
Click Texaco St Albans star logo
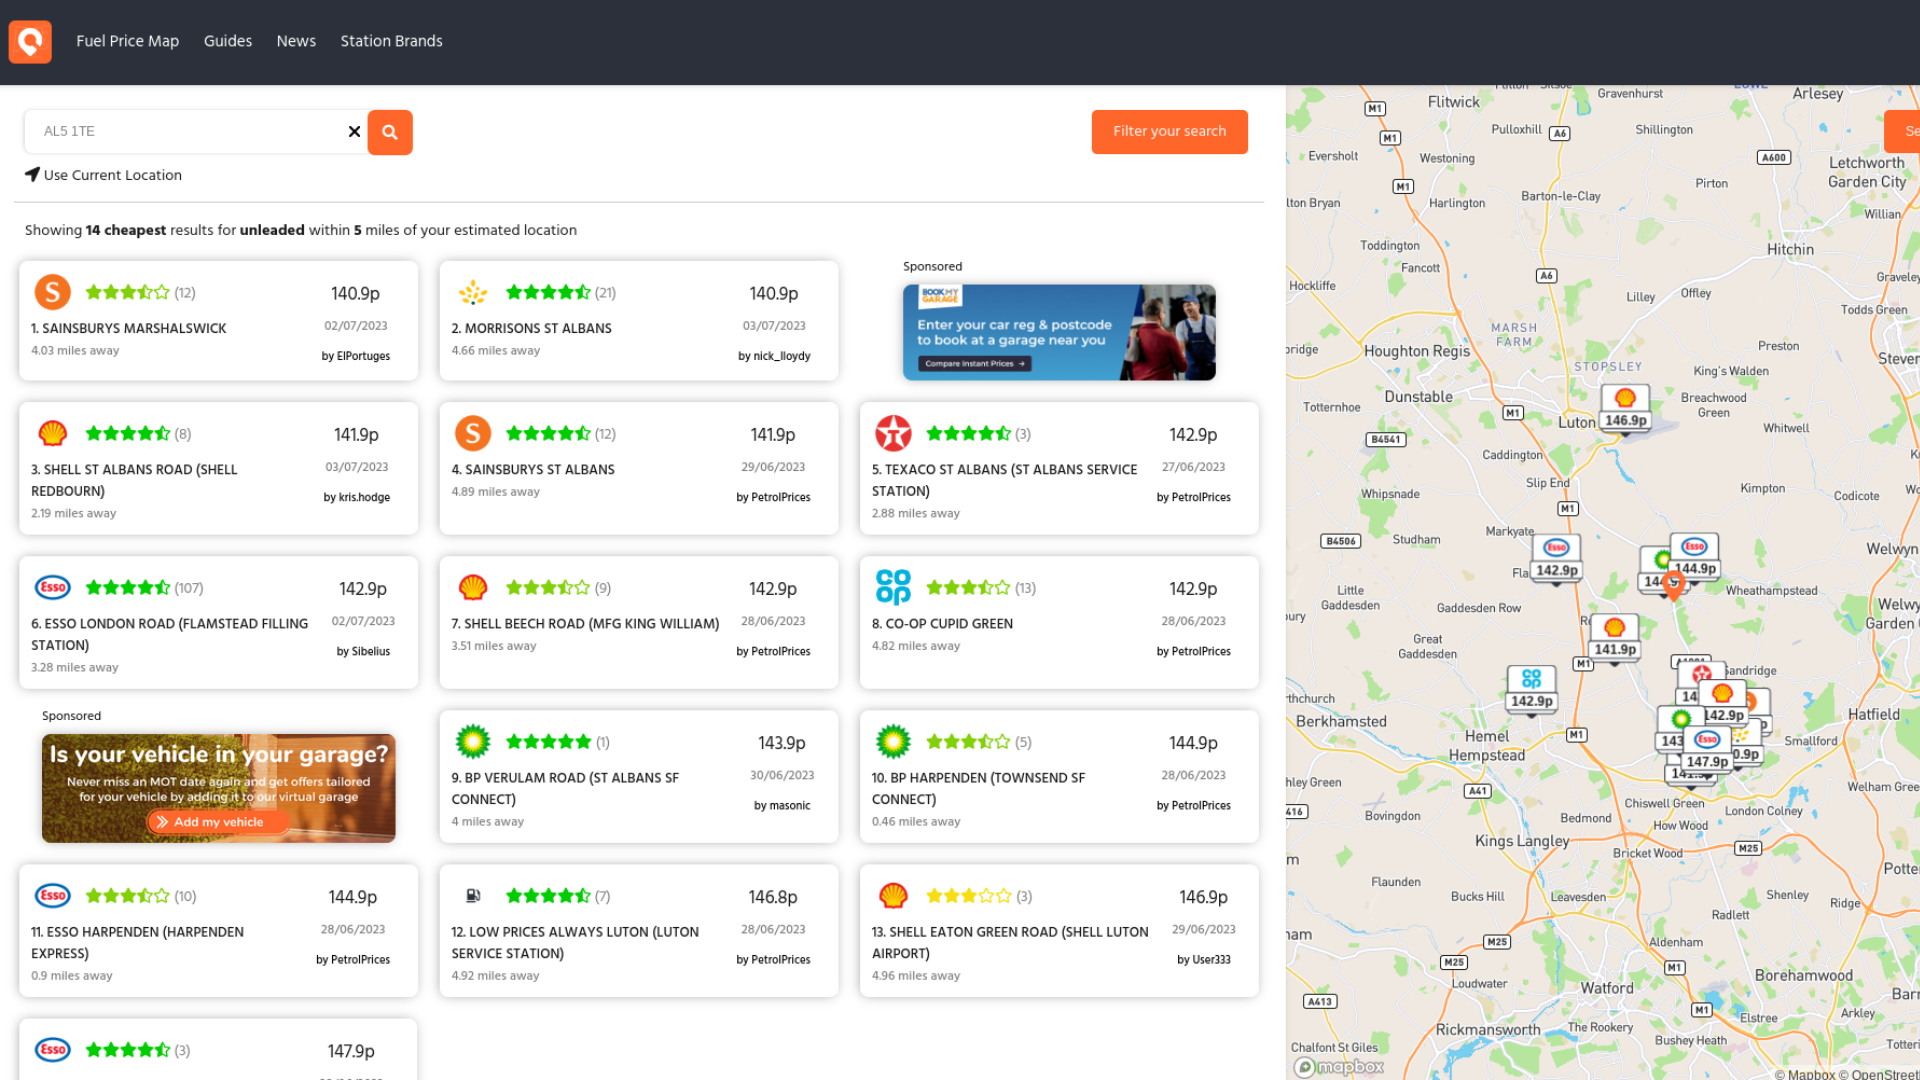[x=893, y=433]
